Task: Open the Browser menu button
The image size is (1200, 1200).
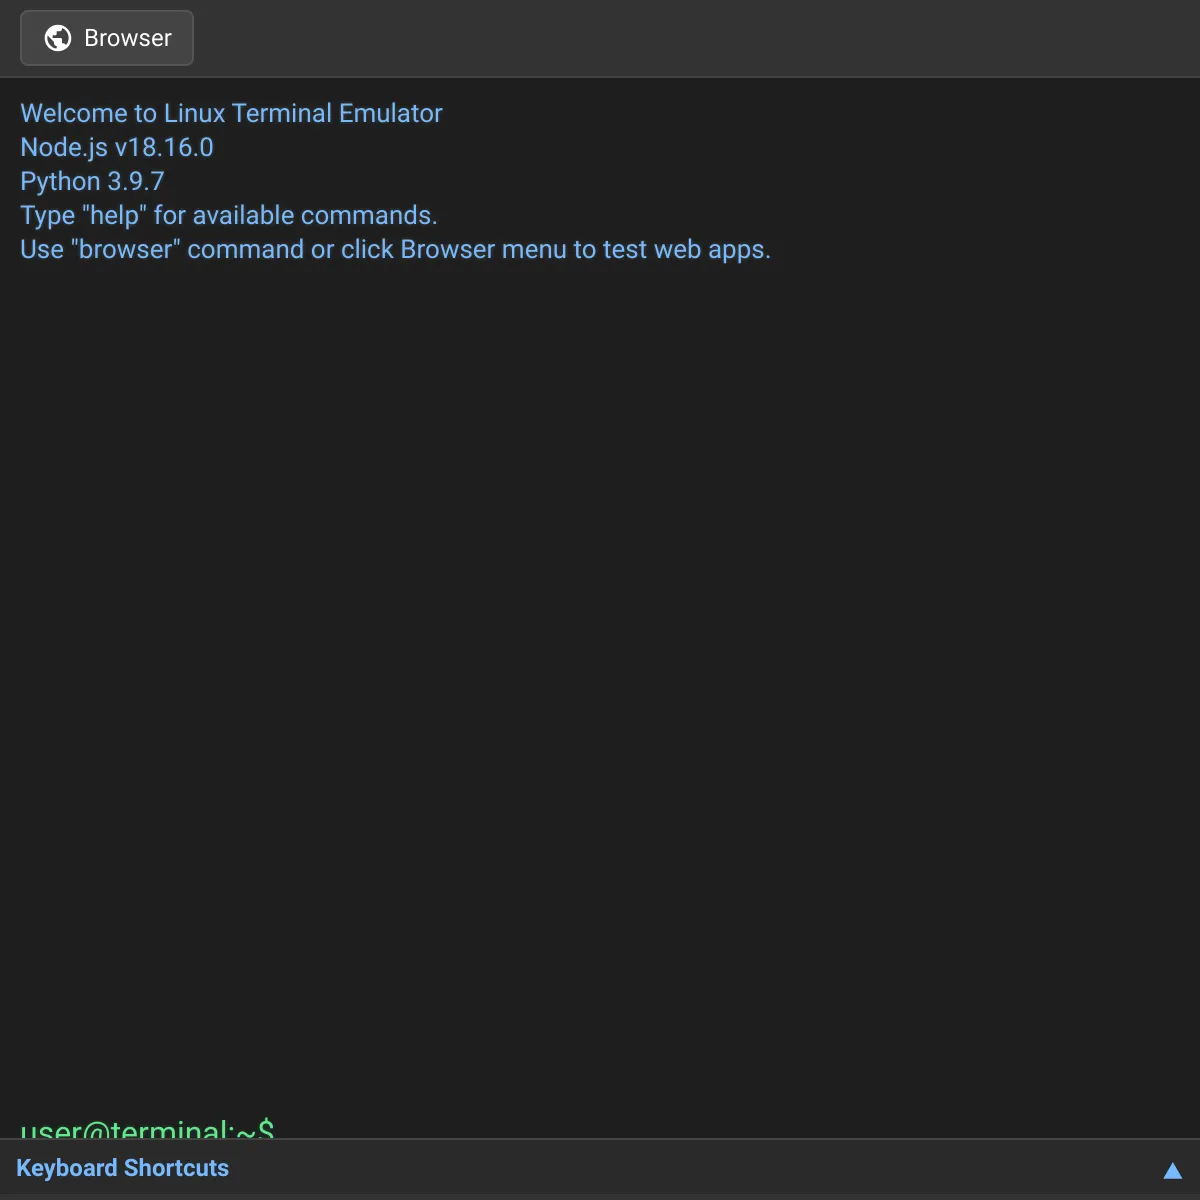Action: click(107, 38)
